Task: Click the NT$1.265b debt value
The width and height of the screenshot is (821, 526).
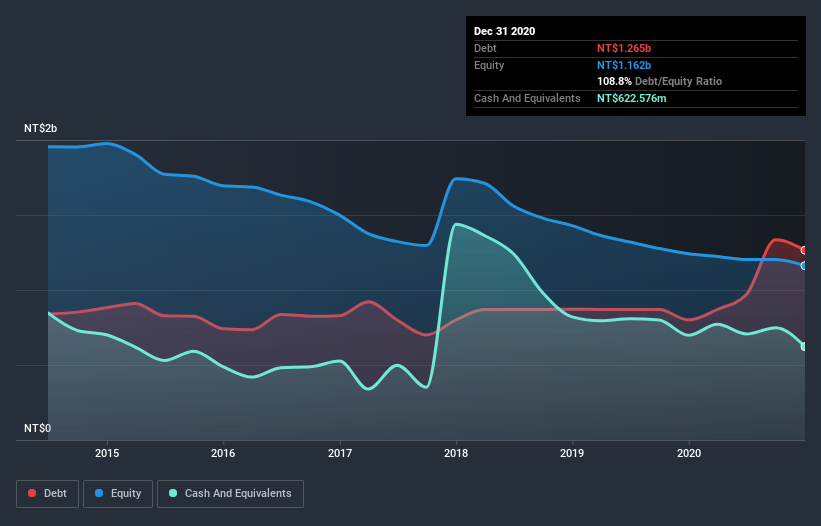Action: [624, 48]
